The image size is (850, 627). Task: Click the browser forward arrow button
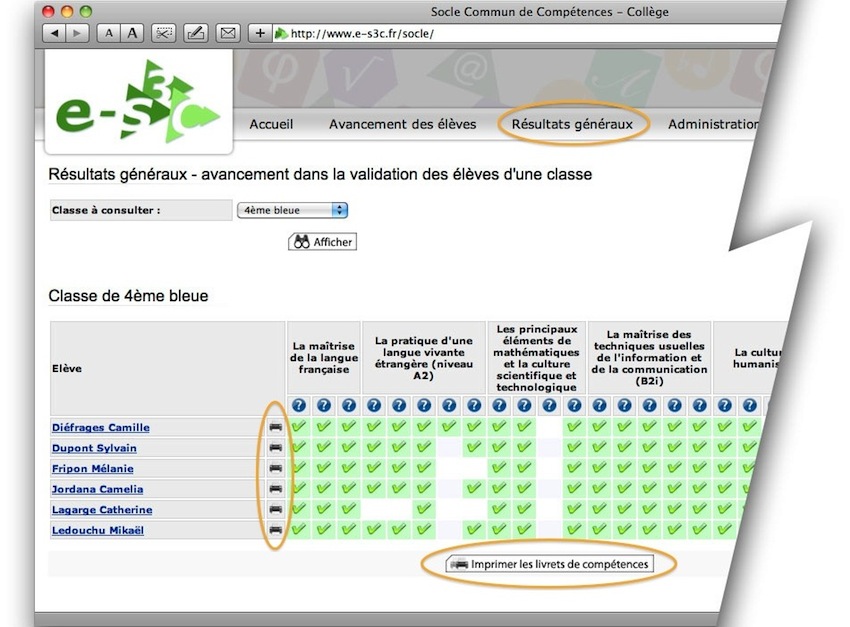pyautogui.click(x=76, y=33)
